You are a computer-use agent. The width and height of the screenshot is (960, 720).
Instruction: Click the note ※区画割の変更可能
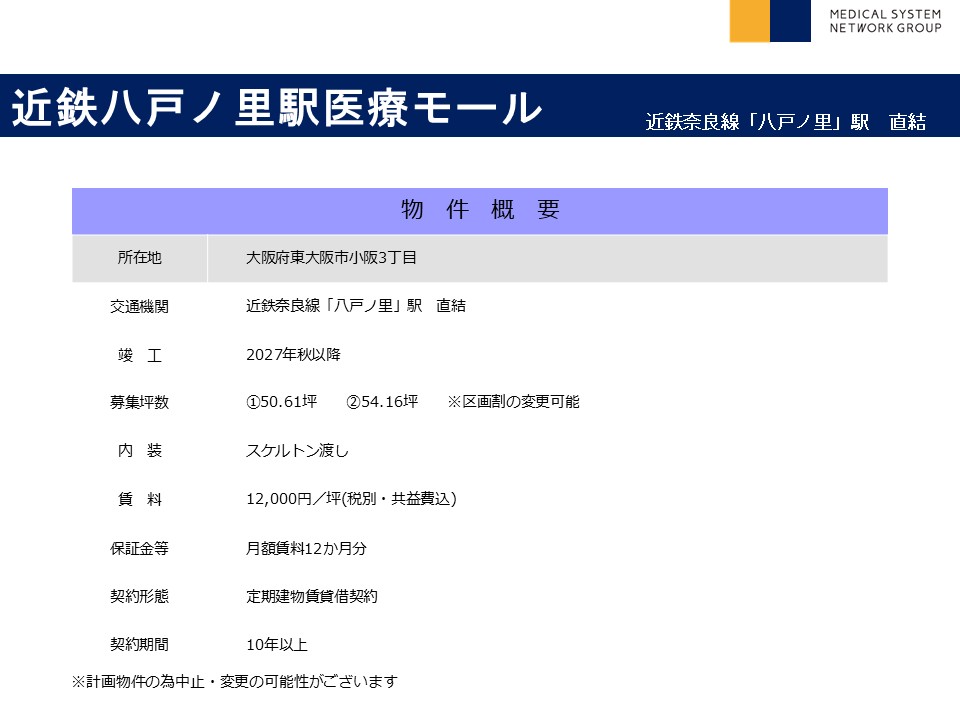[x=514, y=402]
